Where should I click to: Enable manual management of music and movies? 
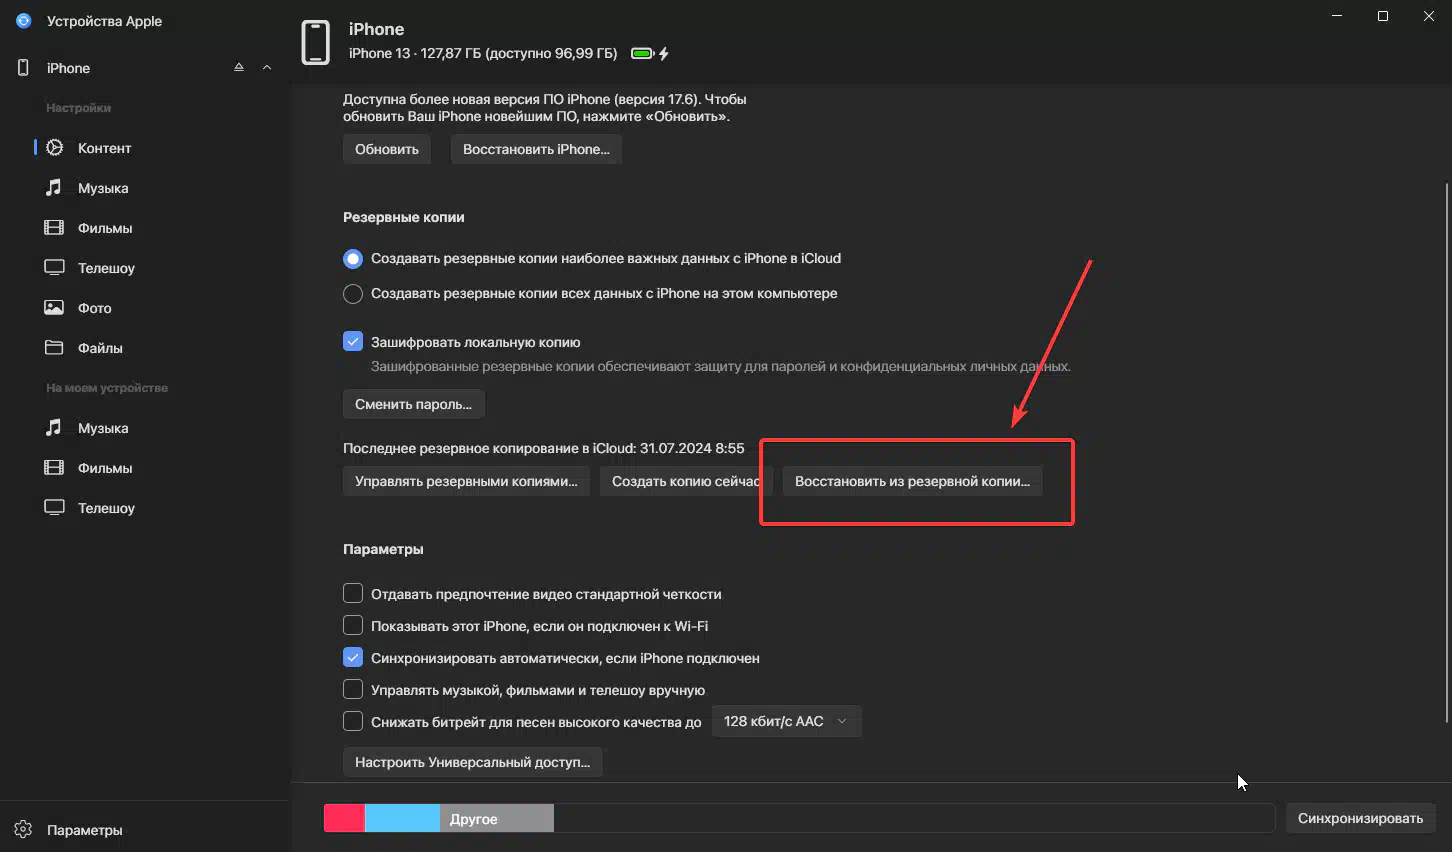(353, 689)
